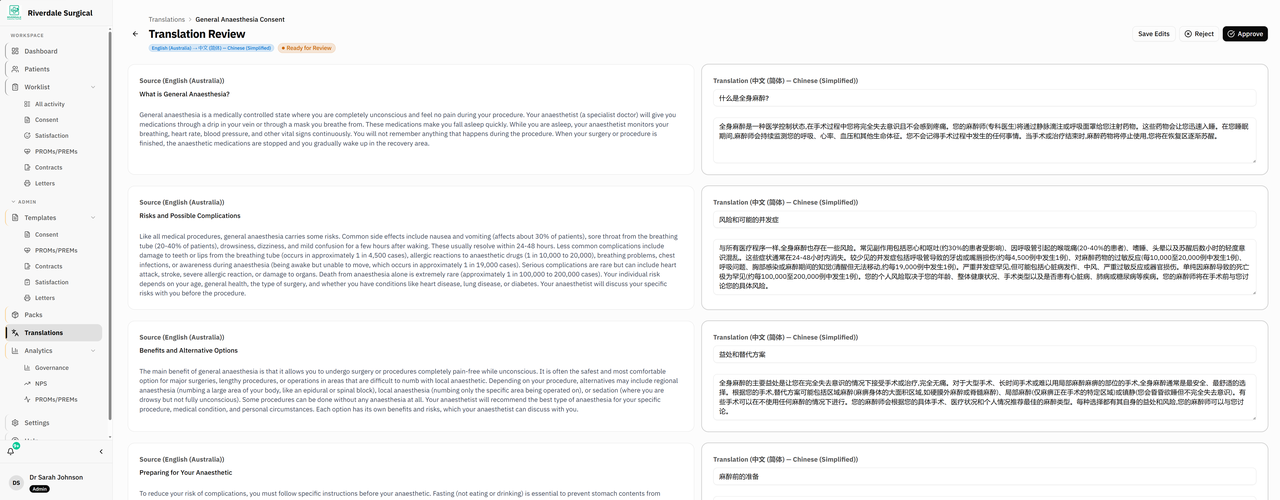The height and width of the screenshot is (500, 1280).
Task: Click the NPS trend icon under Analytics
Action: click(26, 384)
